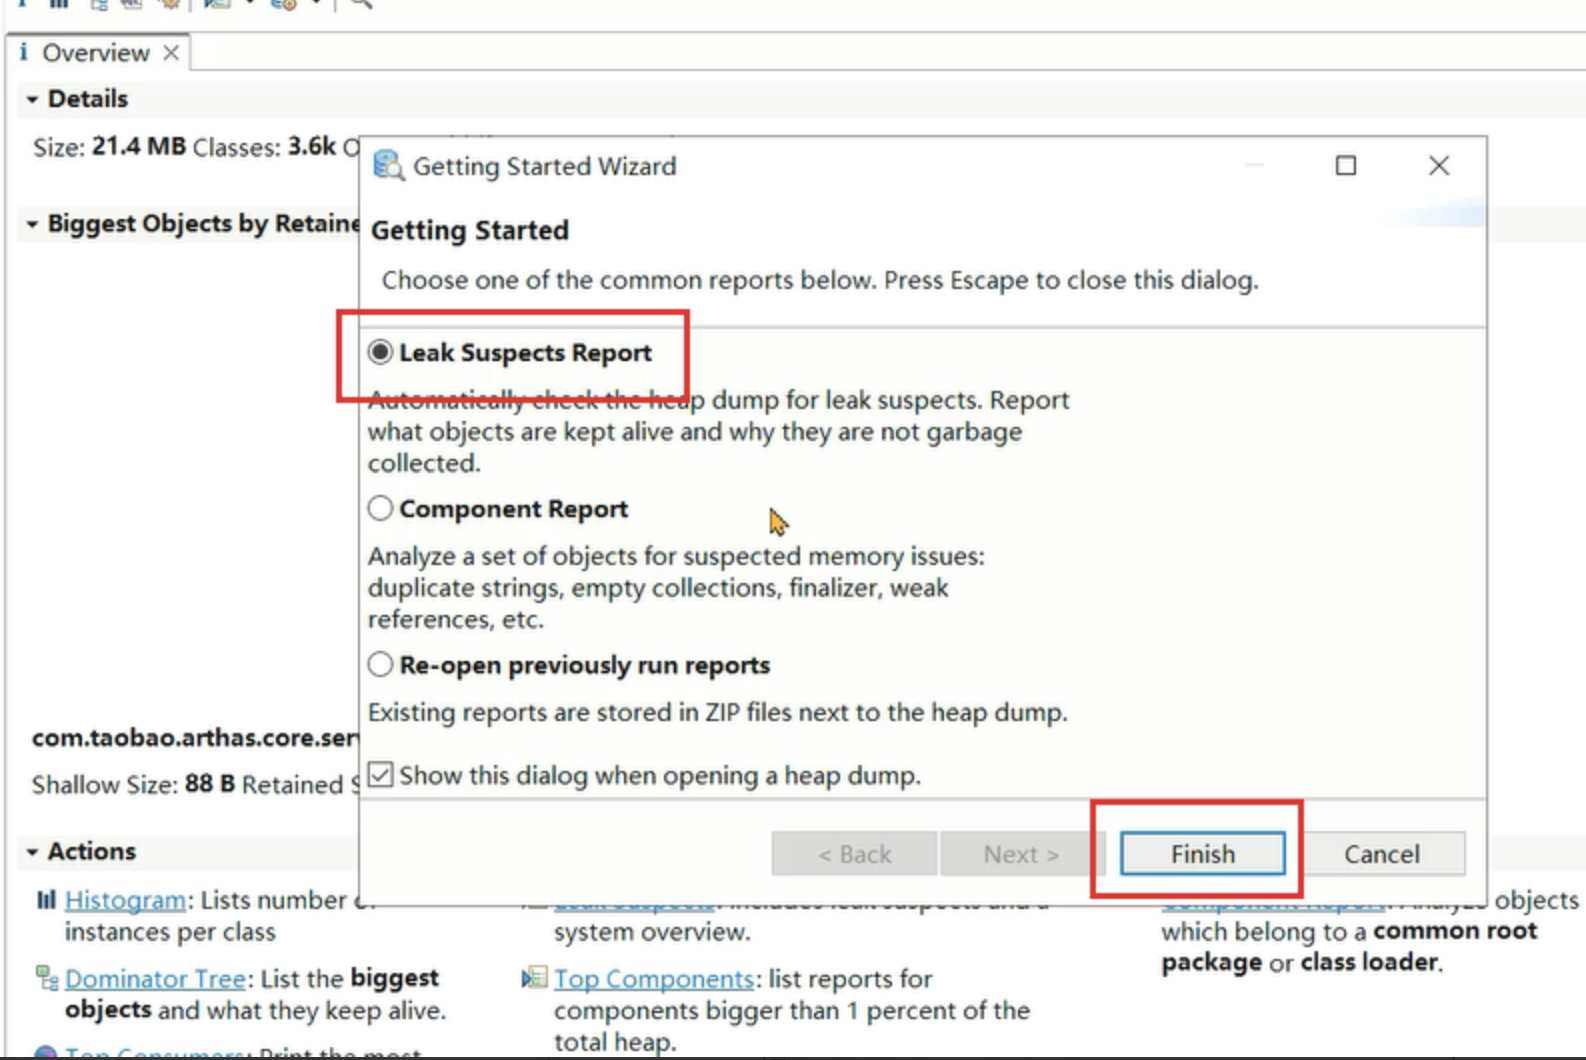Open the Dominator Tree link
Screen dimensions: 1586x1060
[x=155, y=978]
